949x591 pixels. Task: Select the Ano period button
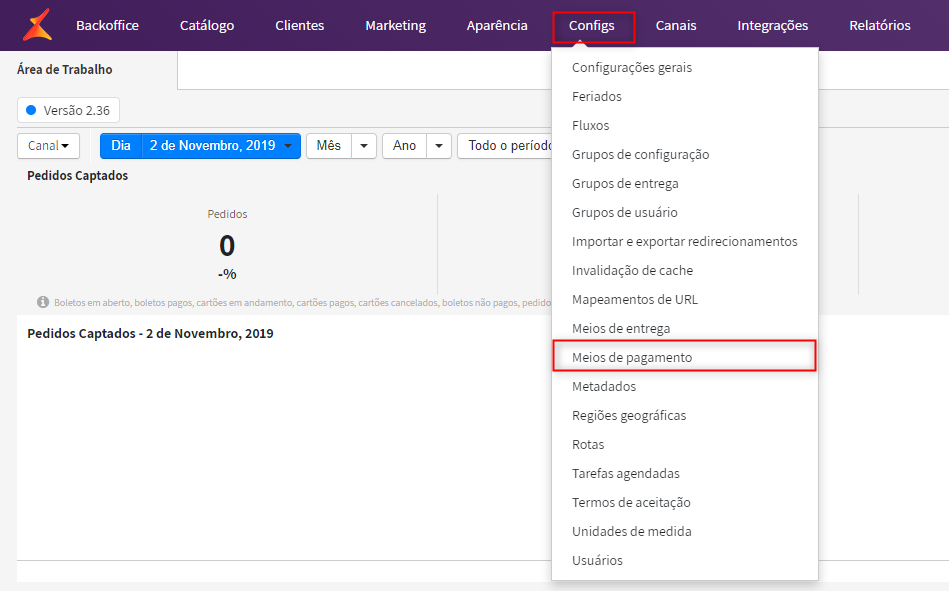[404, 146]
